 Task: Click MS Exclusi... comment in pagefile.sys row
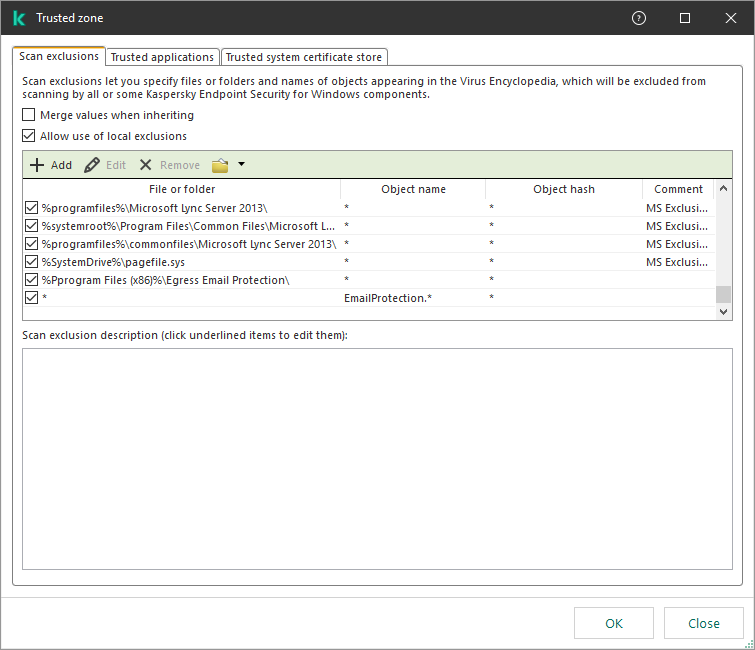(677, 262)
